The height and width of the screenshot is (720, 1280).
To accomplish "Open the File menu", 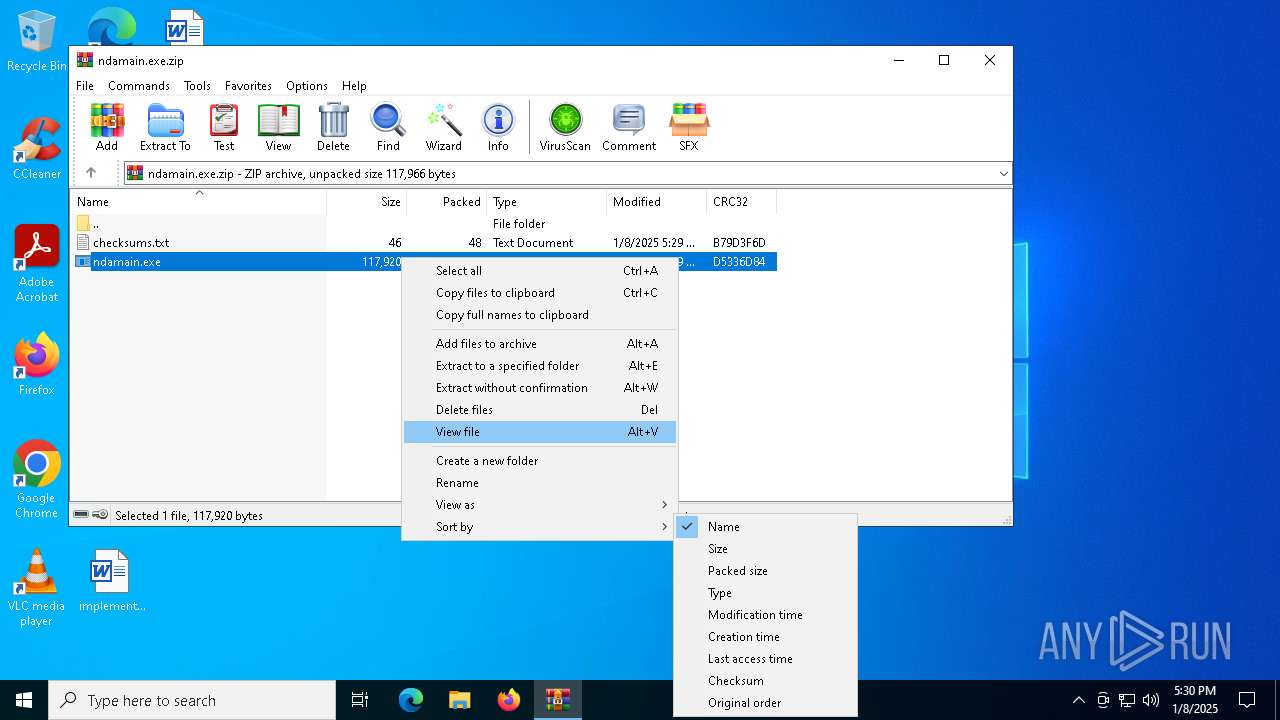I will [x=85, y=86].
